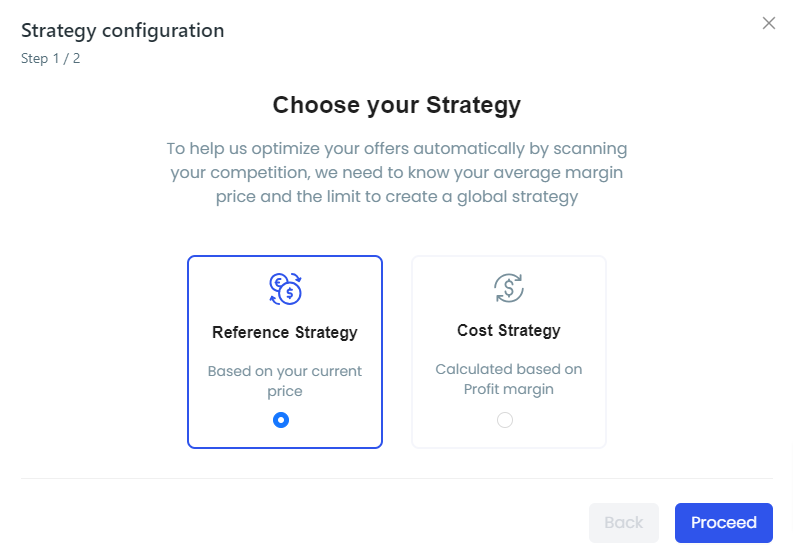Viewport: 793px width, 558px height.
Task: Click the divider line above the buttons
Action: pyautogui.click(x=396, y=478)
